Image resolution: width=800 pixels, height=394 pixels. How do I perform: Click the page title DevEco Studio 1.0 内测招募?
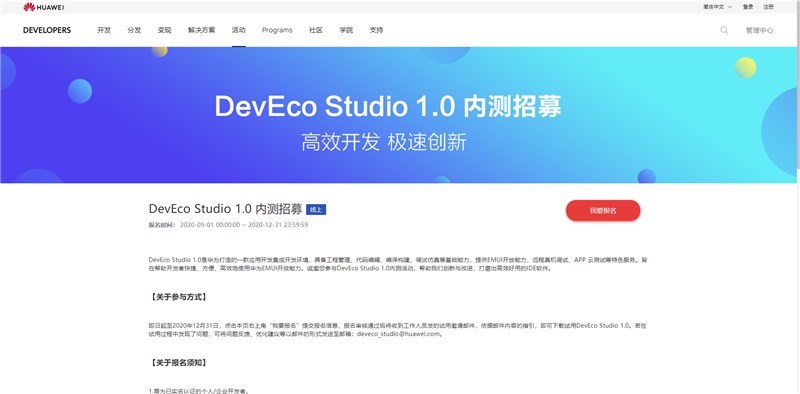click(x=225, y=209)
